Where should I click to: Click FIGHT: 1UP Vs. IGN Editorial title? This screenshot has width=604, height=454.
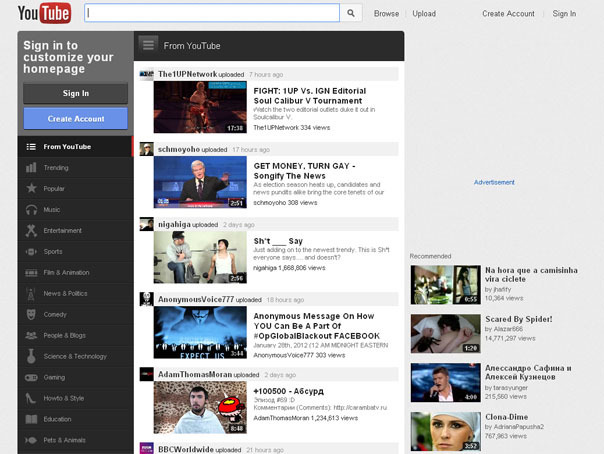(x=310, y=96)
